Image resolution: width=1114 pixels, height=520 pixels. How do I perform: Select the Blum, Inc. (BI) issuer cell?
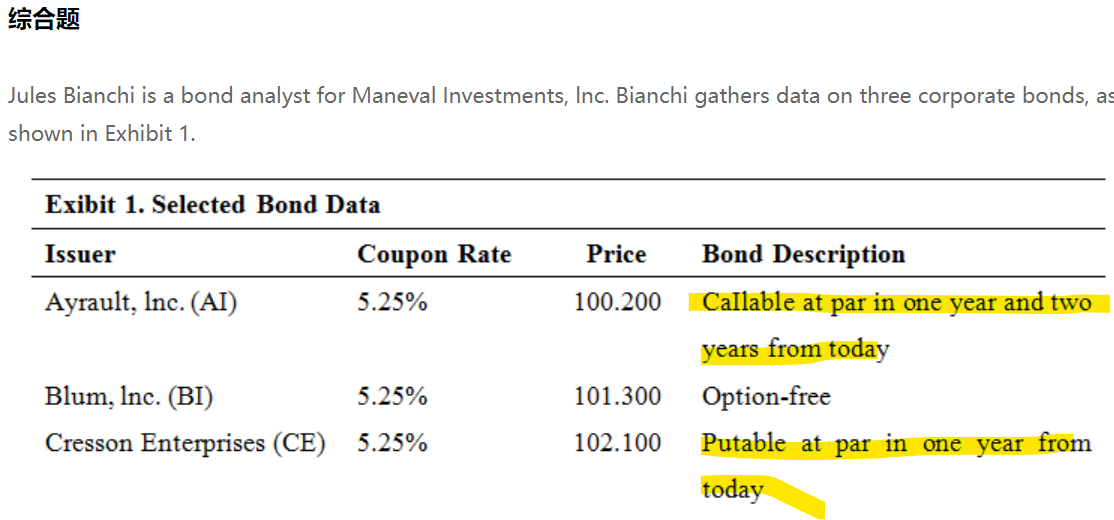click(x=129, y=397)
